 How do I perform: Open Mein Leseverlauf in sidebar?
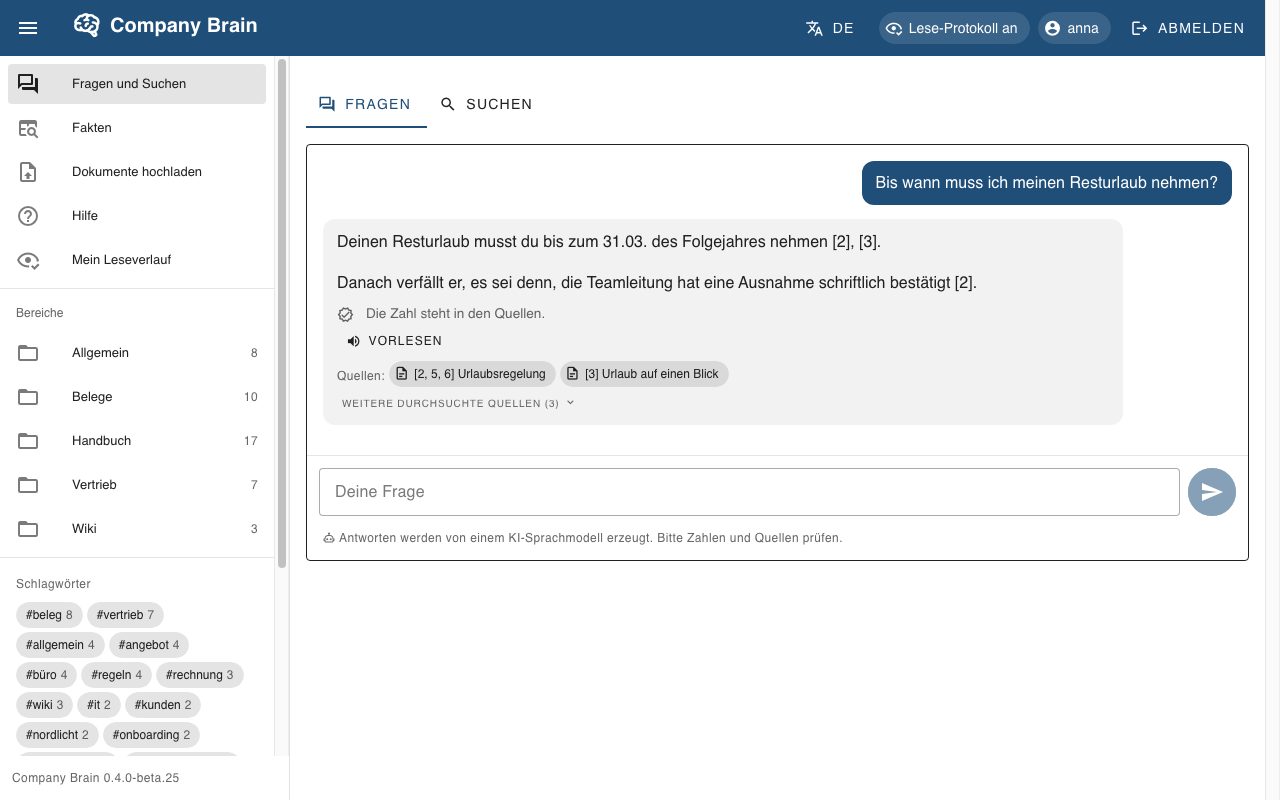click(x=137, y=260)
